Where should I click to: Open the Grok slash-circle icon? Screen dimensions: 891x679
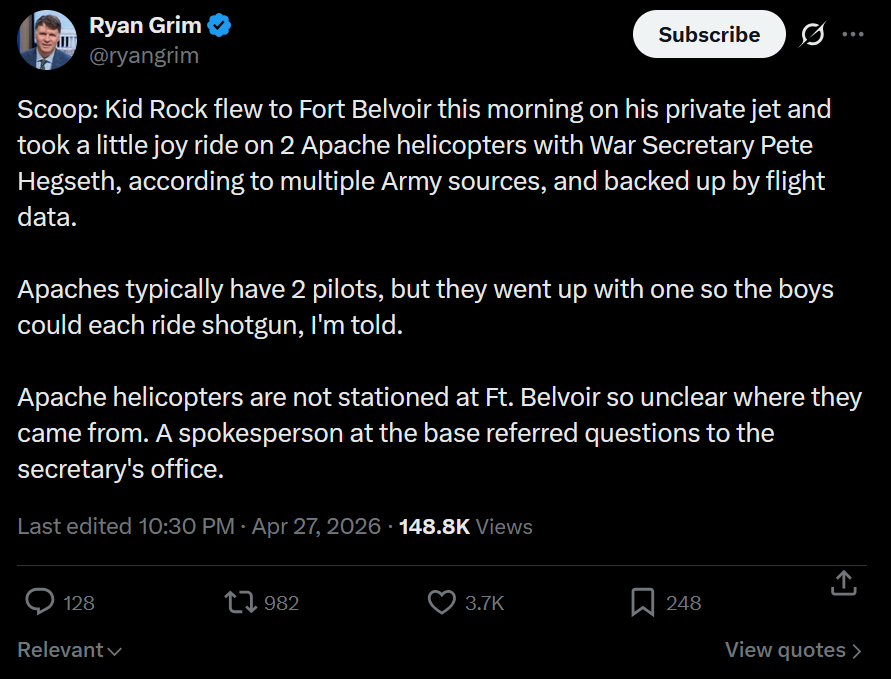pos(812,35)
